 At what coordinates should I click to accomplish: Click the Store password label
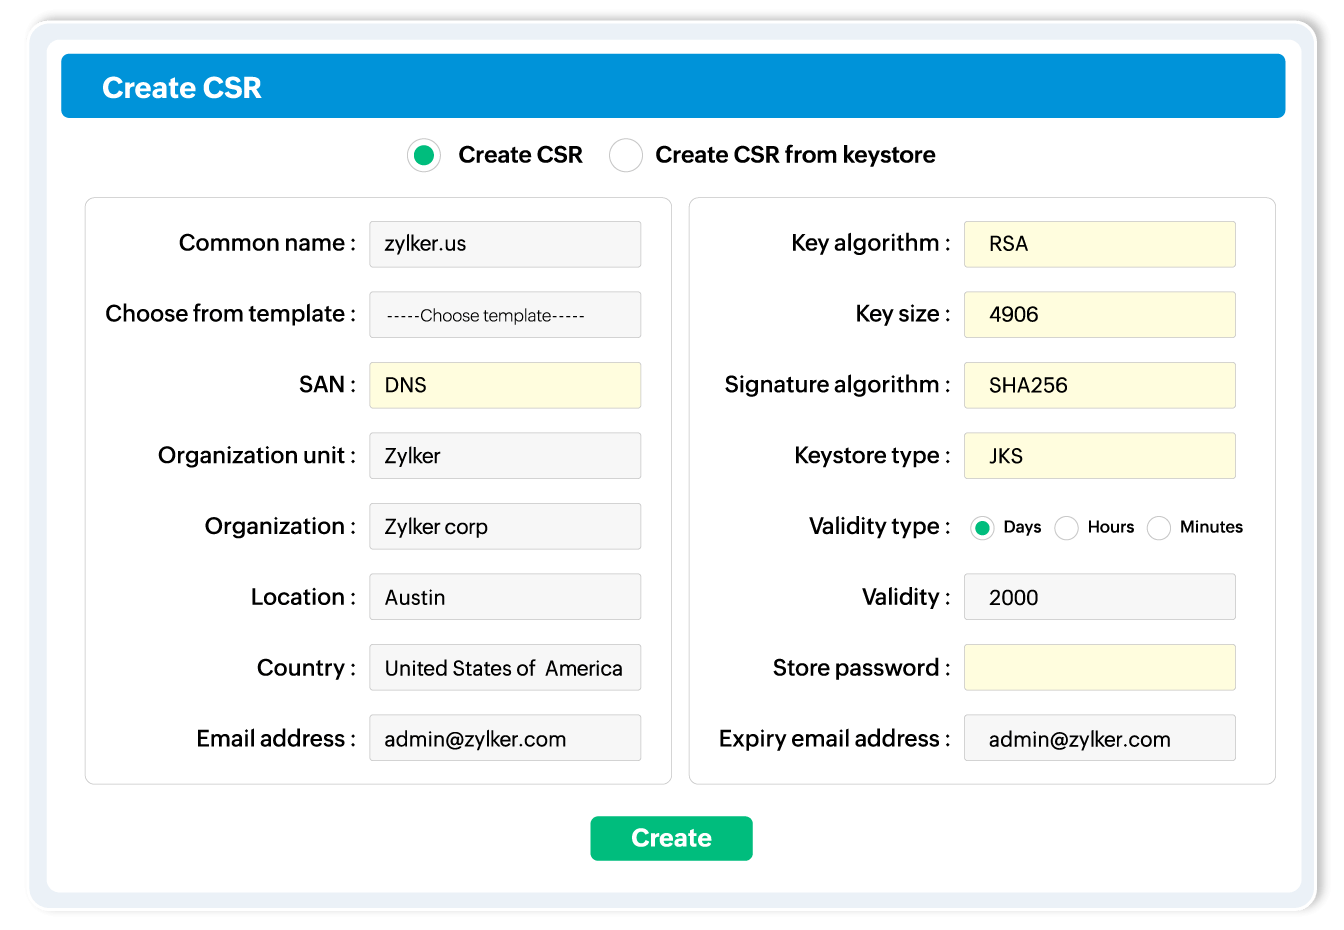point(862,668)
